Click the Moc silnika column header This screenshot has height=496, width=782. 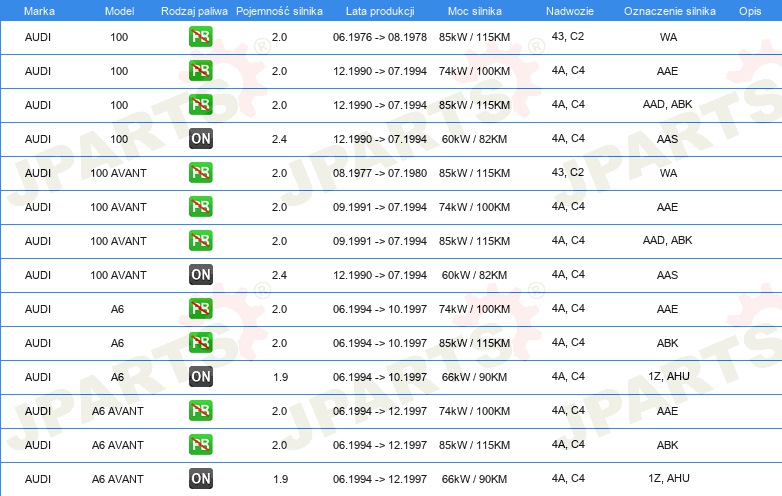pyautogui.click(x=475, y=11)
